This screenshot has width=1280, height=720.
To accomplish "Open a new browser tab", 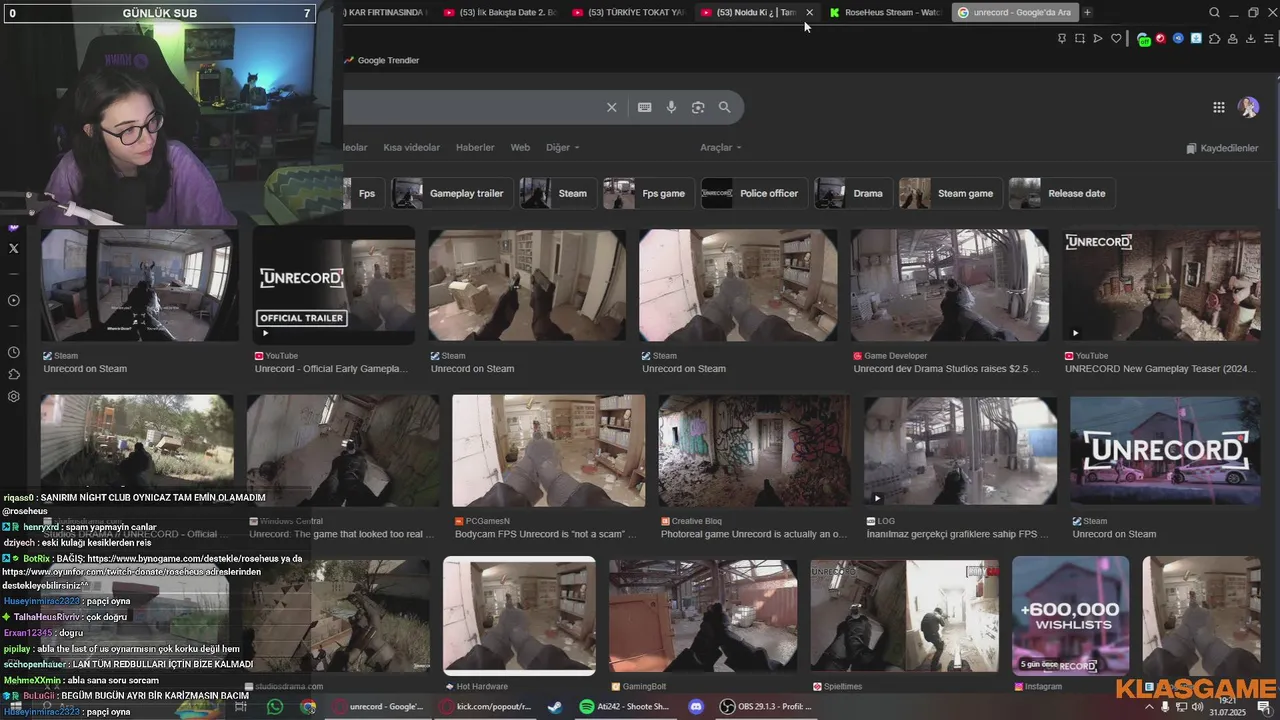I will tap(1087, 12).
